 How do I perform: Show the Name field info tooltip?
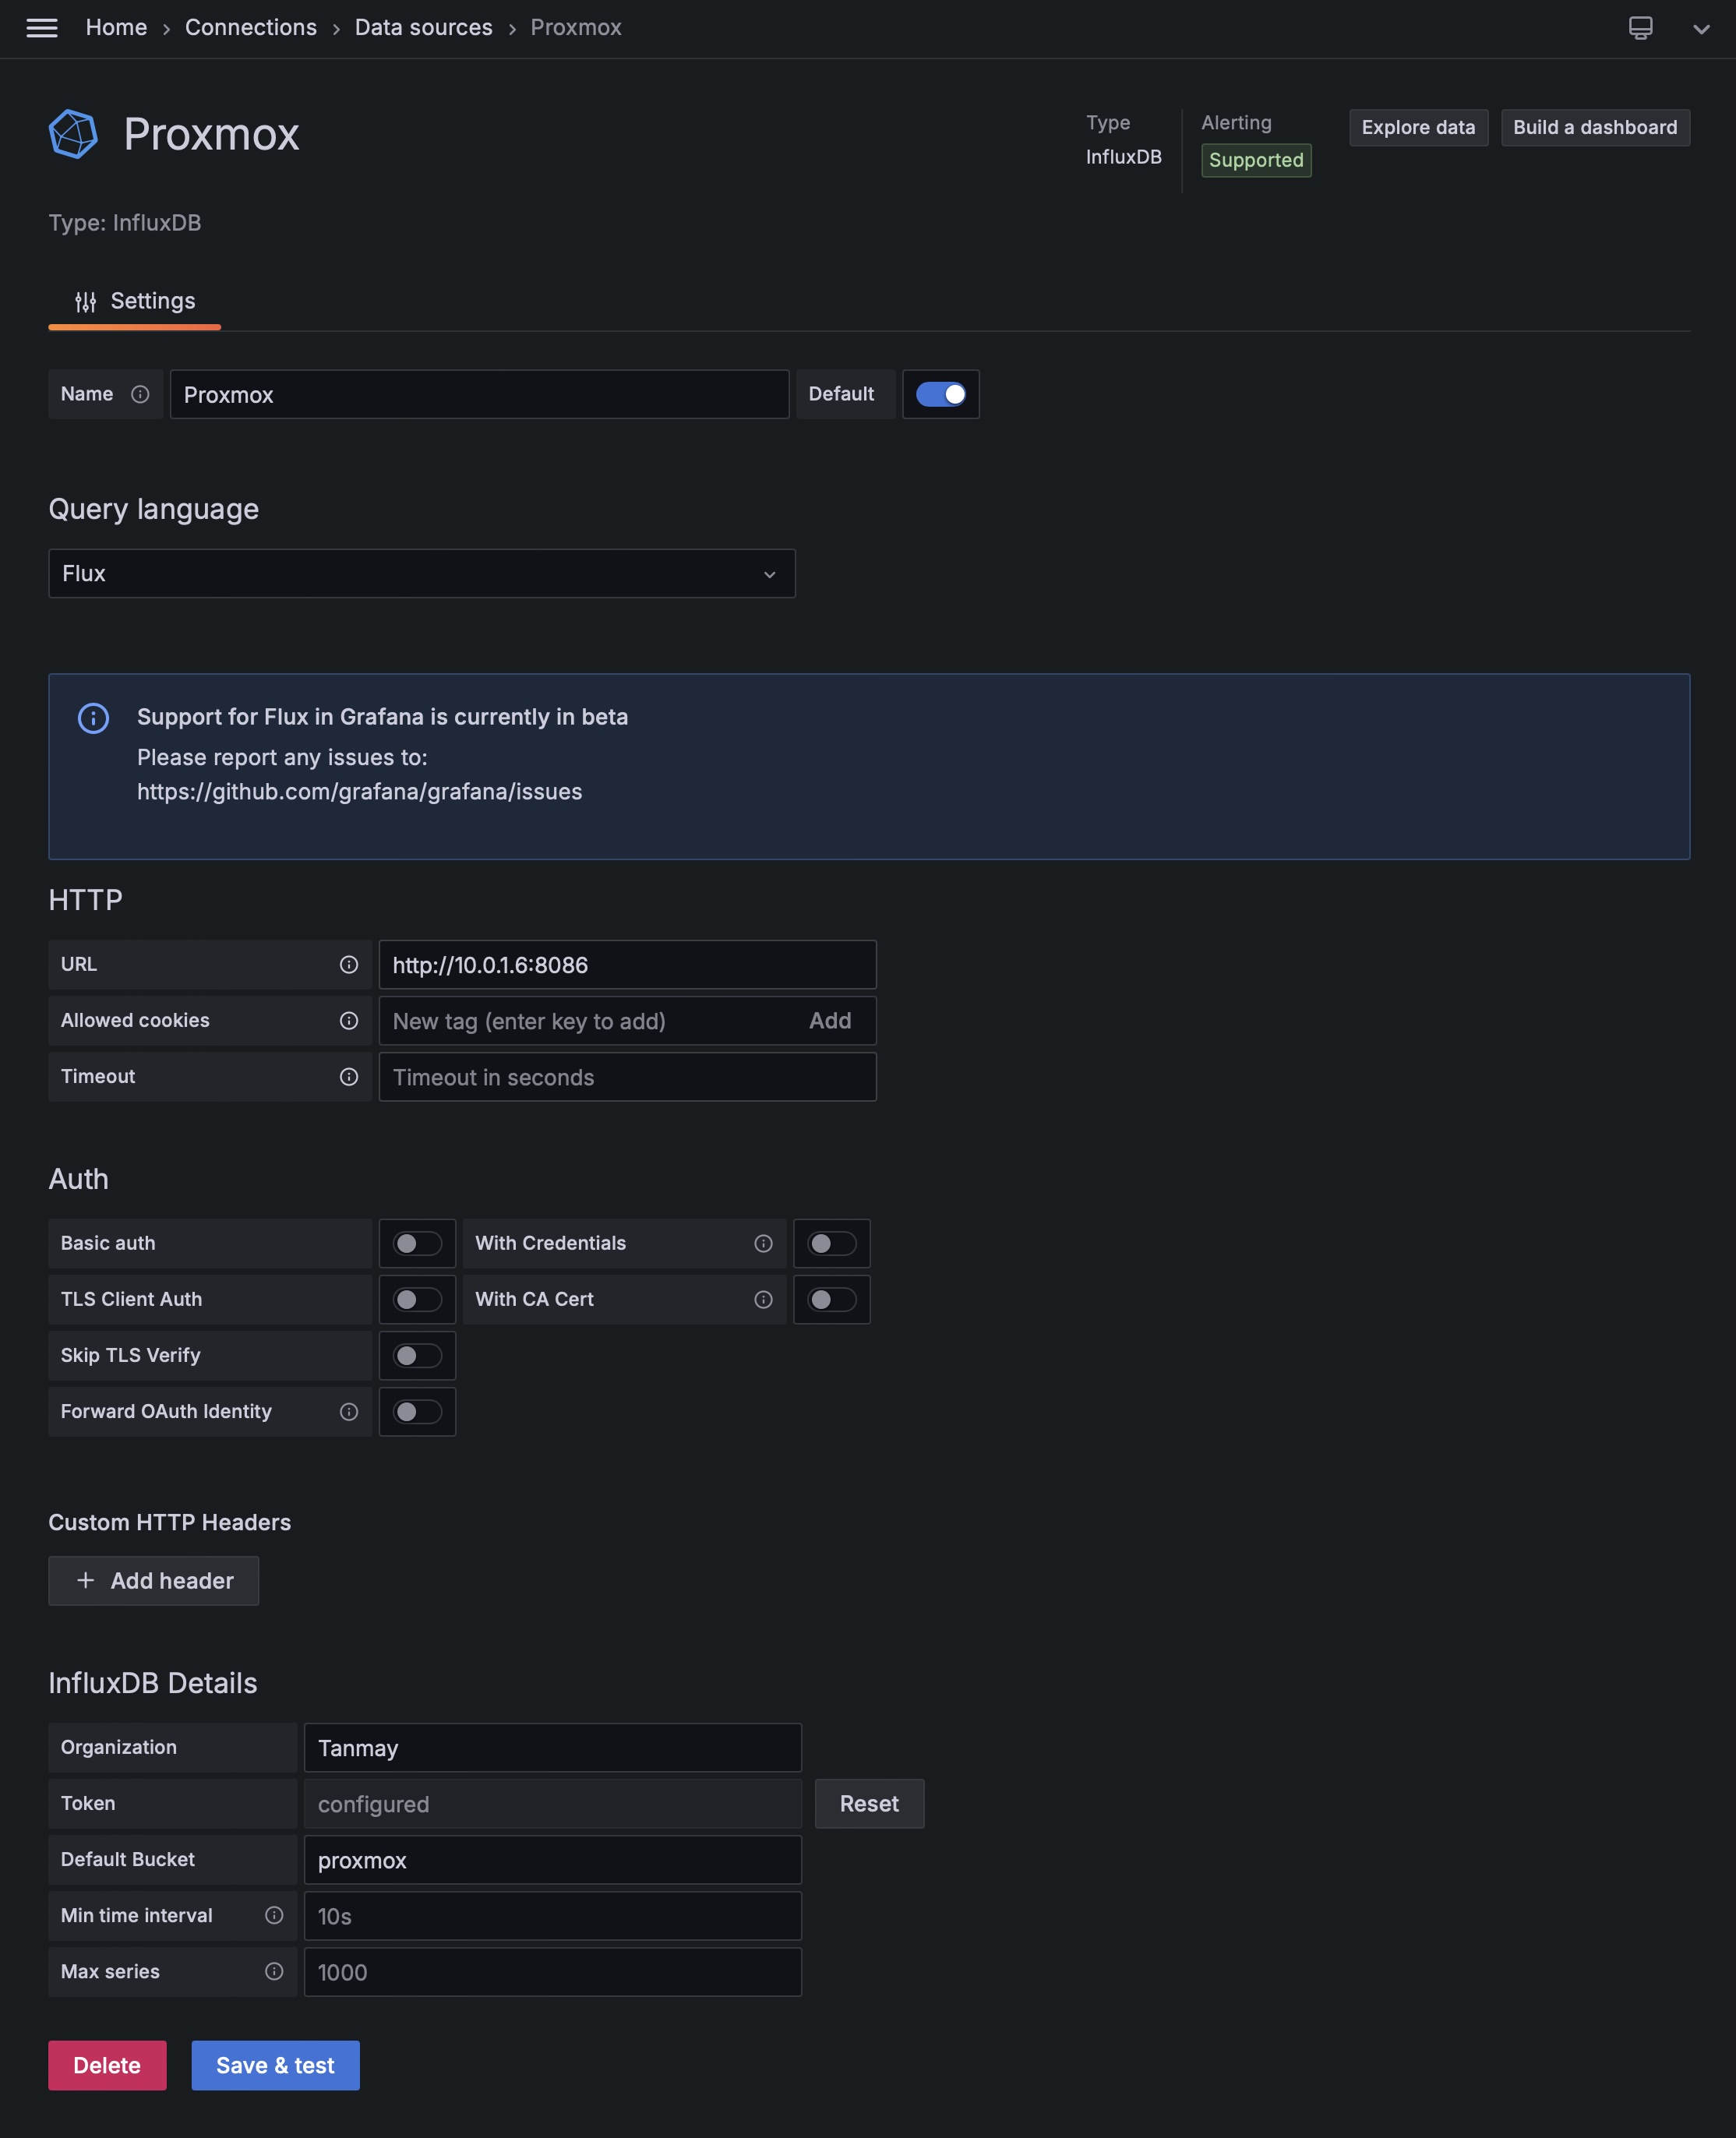[140, 394]
